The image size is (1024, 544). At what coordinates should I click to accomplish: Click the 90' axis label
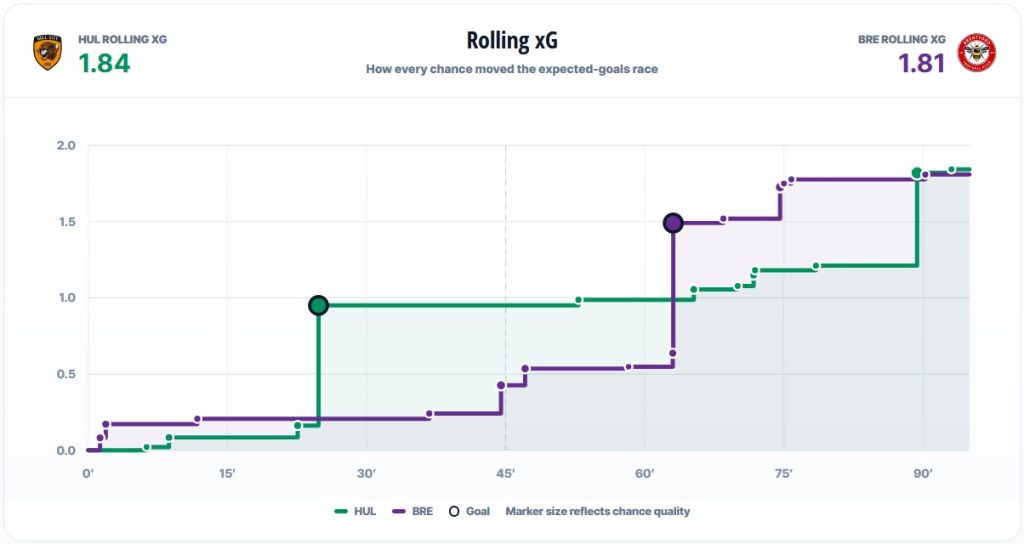(923, 473)
